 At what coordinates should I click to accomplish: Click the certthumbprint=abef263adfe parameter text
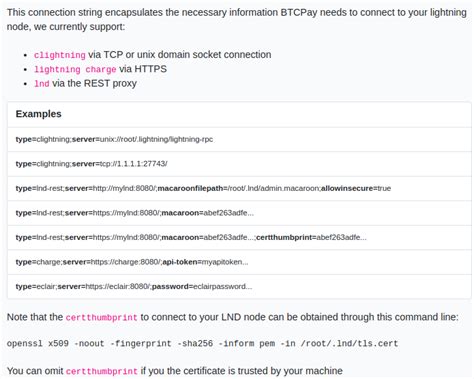(311, 237)
